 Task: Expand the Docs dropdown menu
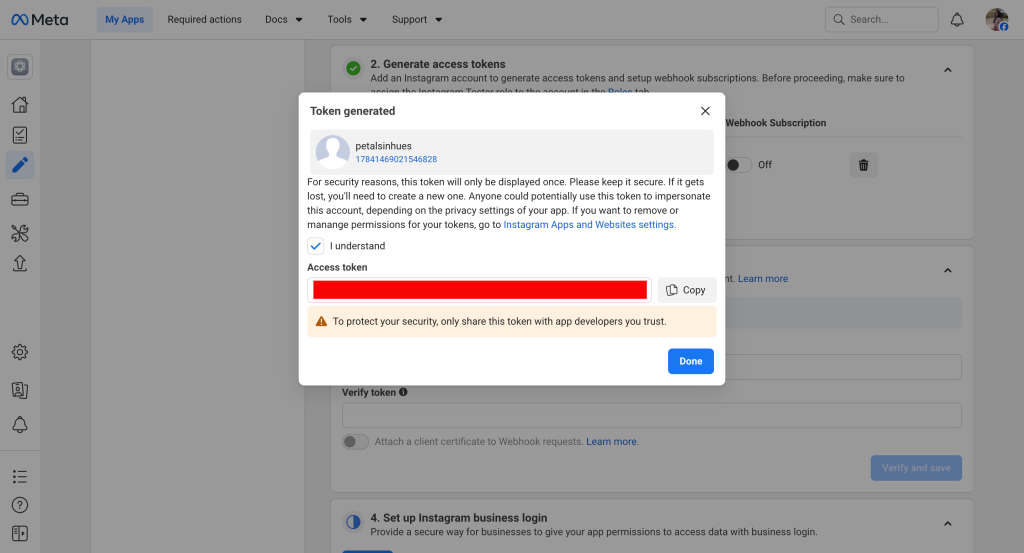pos(284,20)
